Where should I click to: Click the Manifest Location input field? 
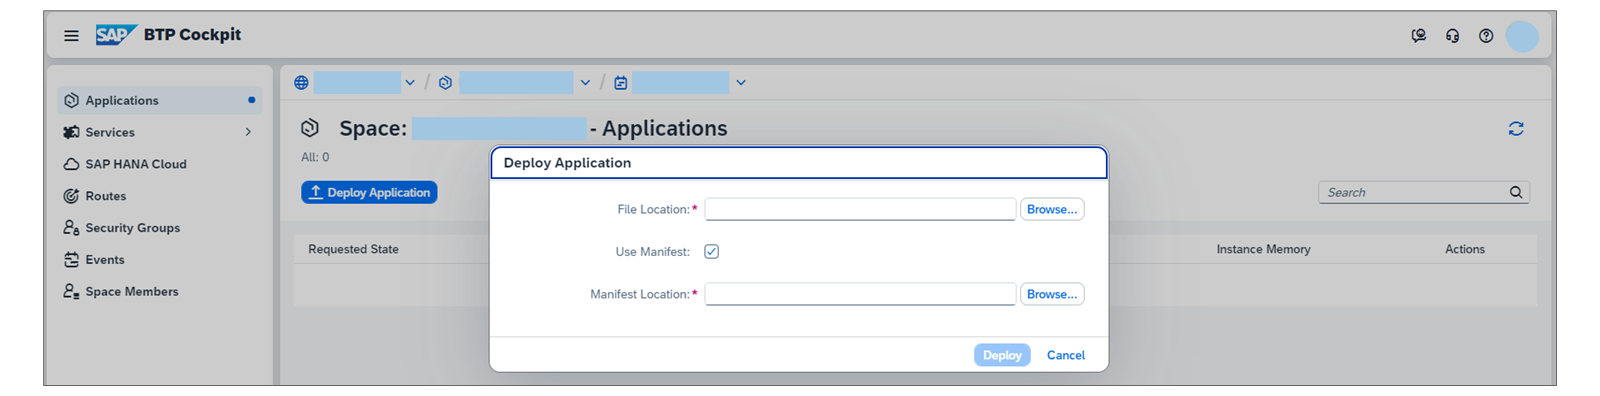[860, 294]
